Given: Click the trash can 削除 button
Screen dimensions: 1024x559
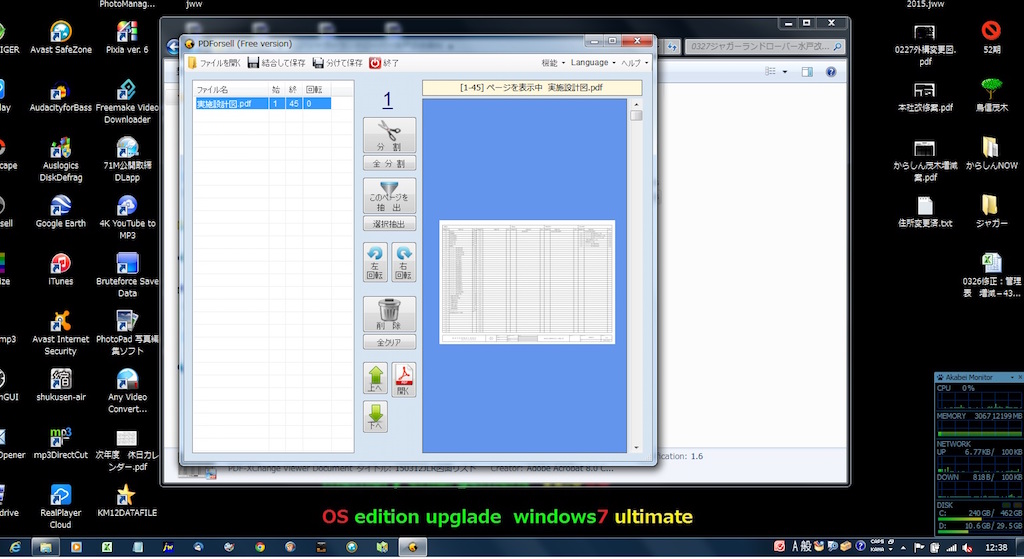Looking at the screenshot, I should coord(389,314).
